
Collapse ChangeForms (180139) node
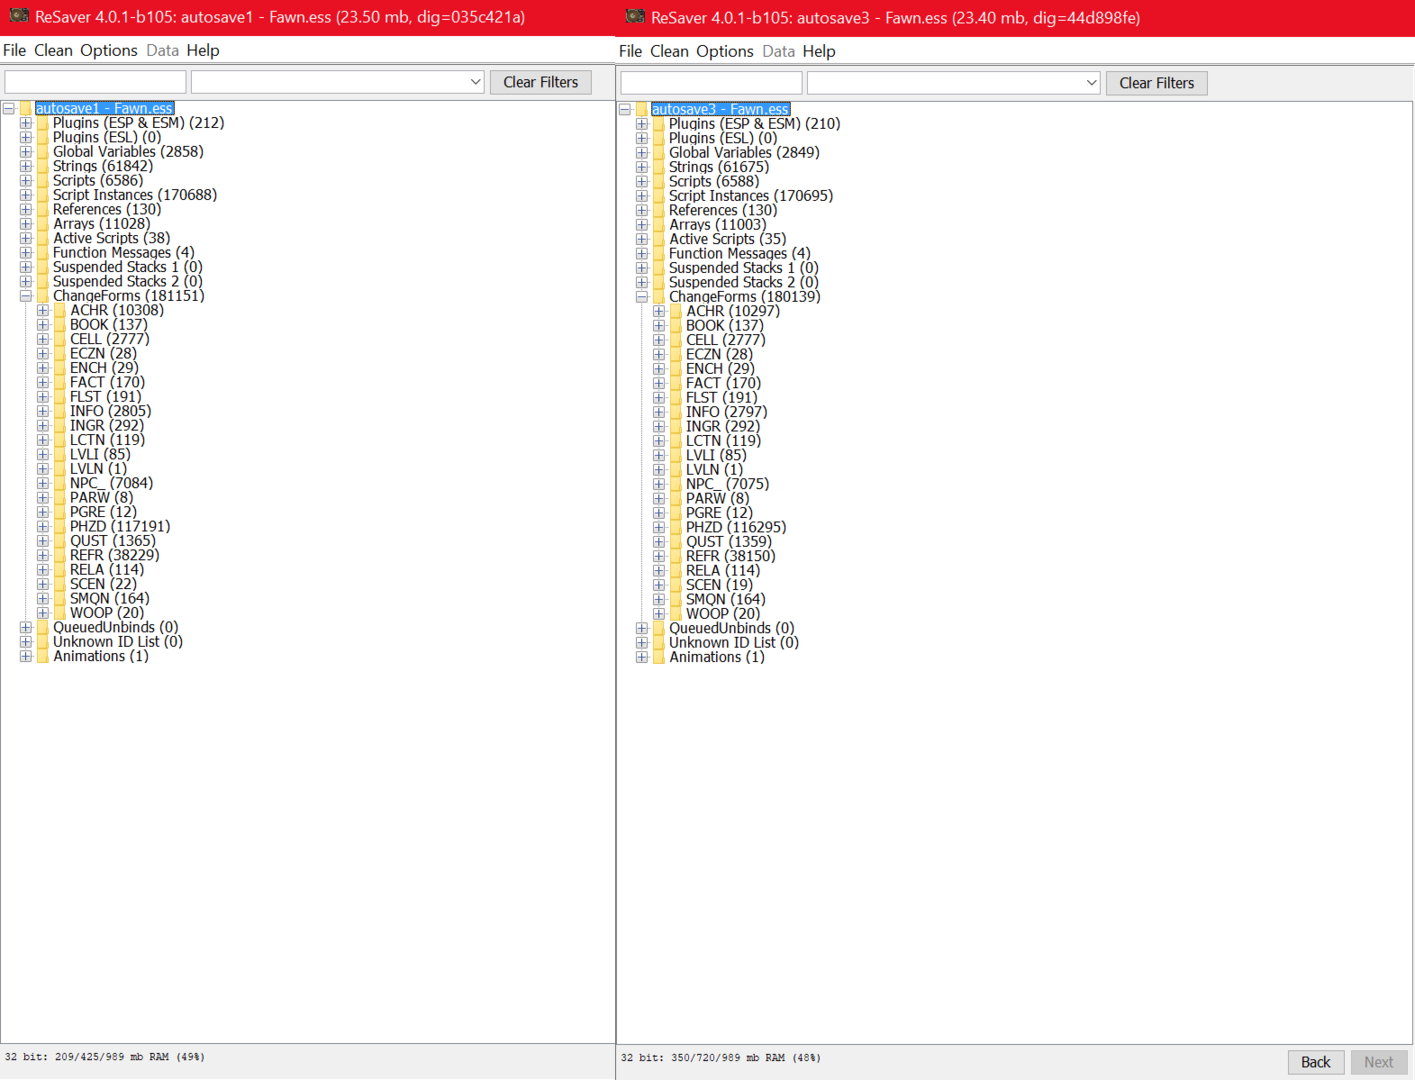pos(642,297)
